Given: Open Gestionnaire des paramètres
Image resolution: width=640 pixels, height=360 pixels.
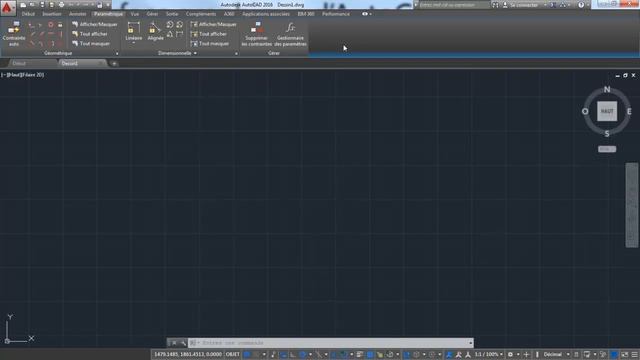Looking at the screenshot, I should (x=290, y=34).
